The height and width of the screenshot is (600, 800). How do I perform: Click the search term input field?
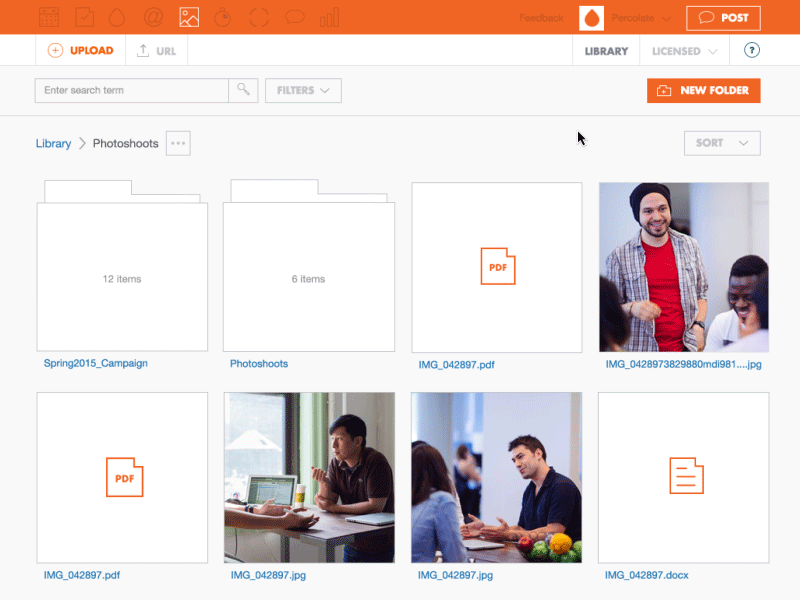[x=131, y=90]
